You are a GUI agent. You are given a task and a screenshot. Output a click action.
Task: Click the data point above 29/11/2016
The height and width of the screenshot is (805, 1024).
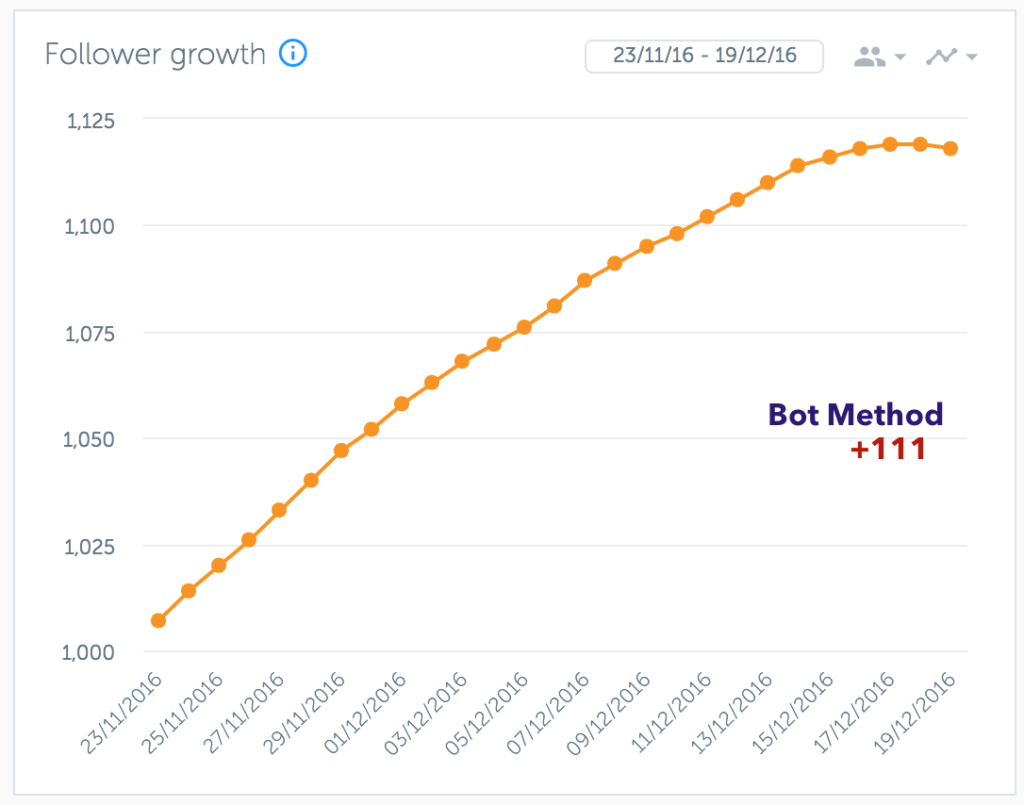tap(341, 450)
